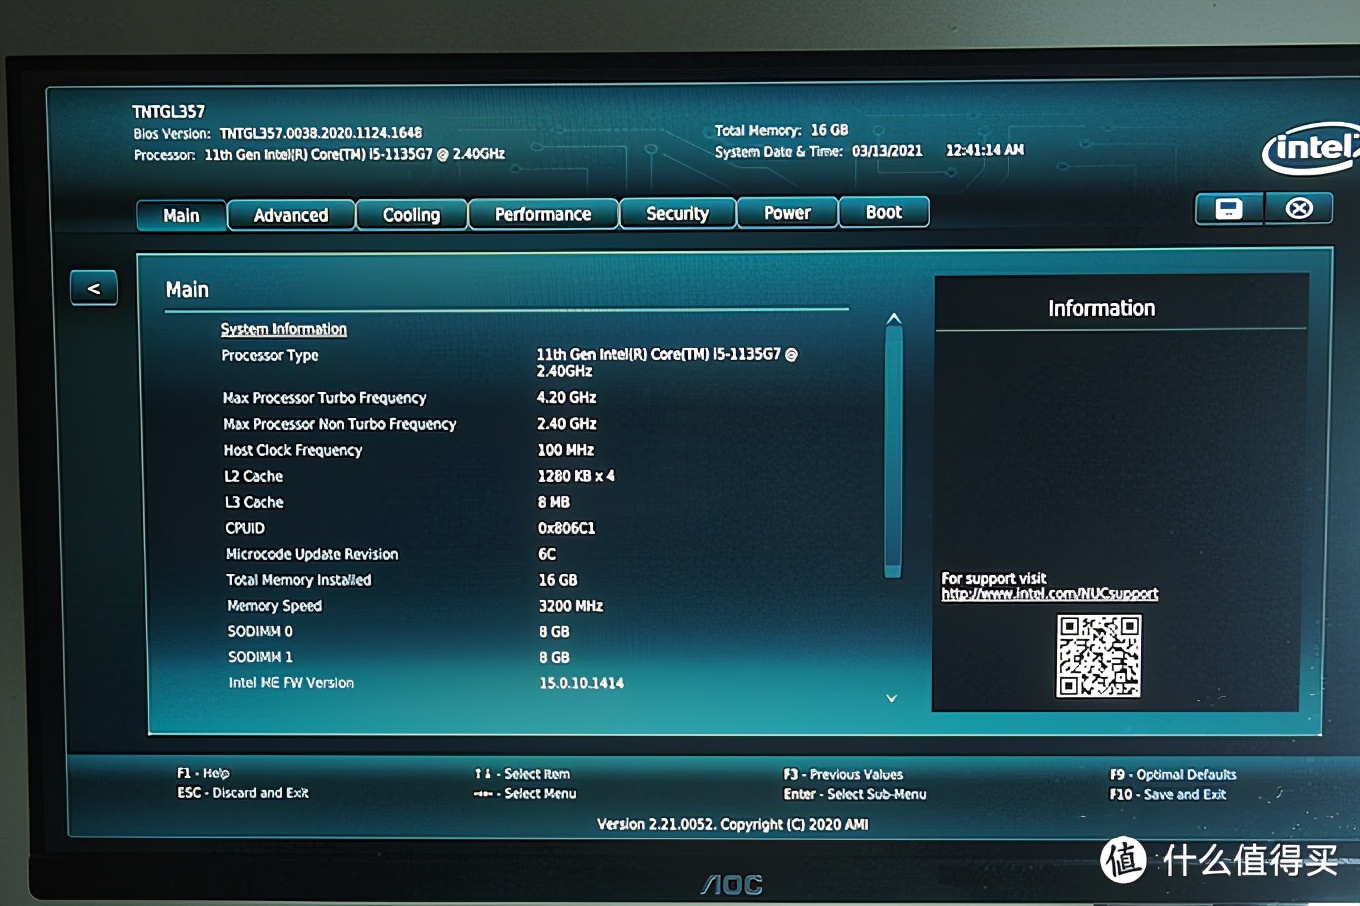Click the Information panel title

coord(1102,308)
